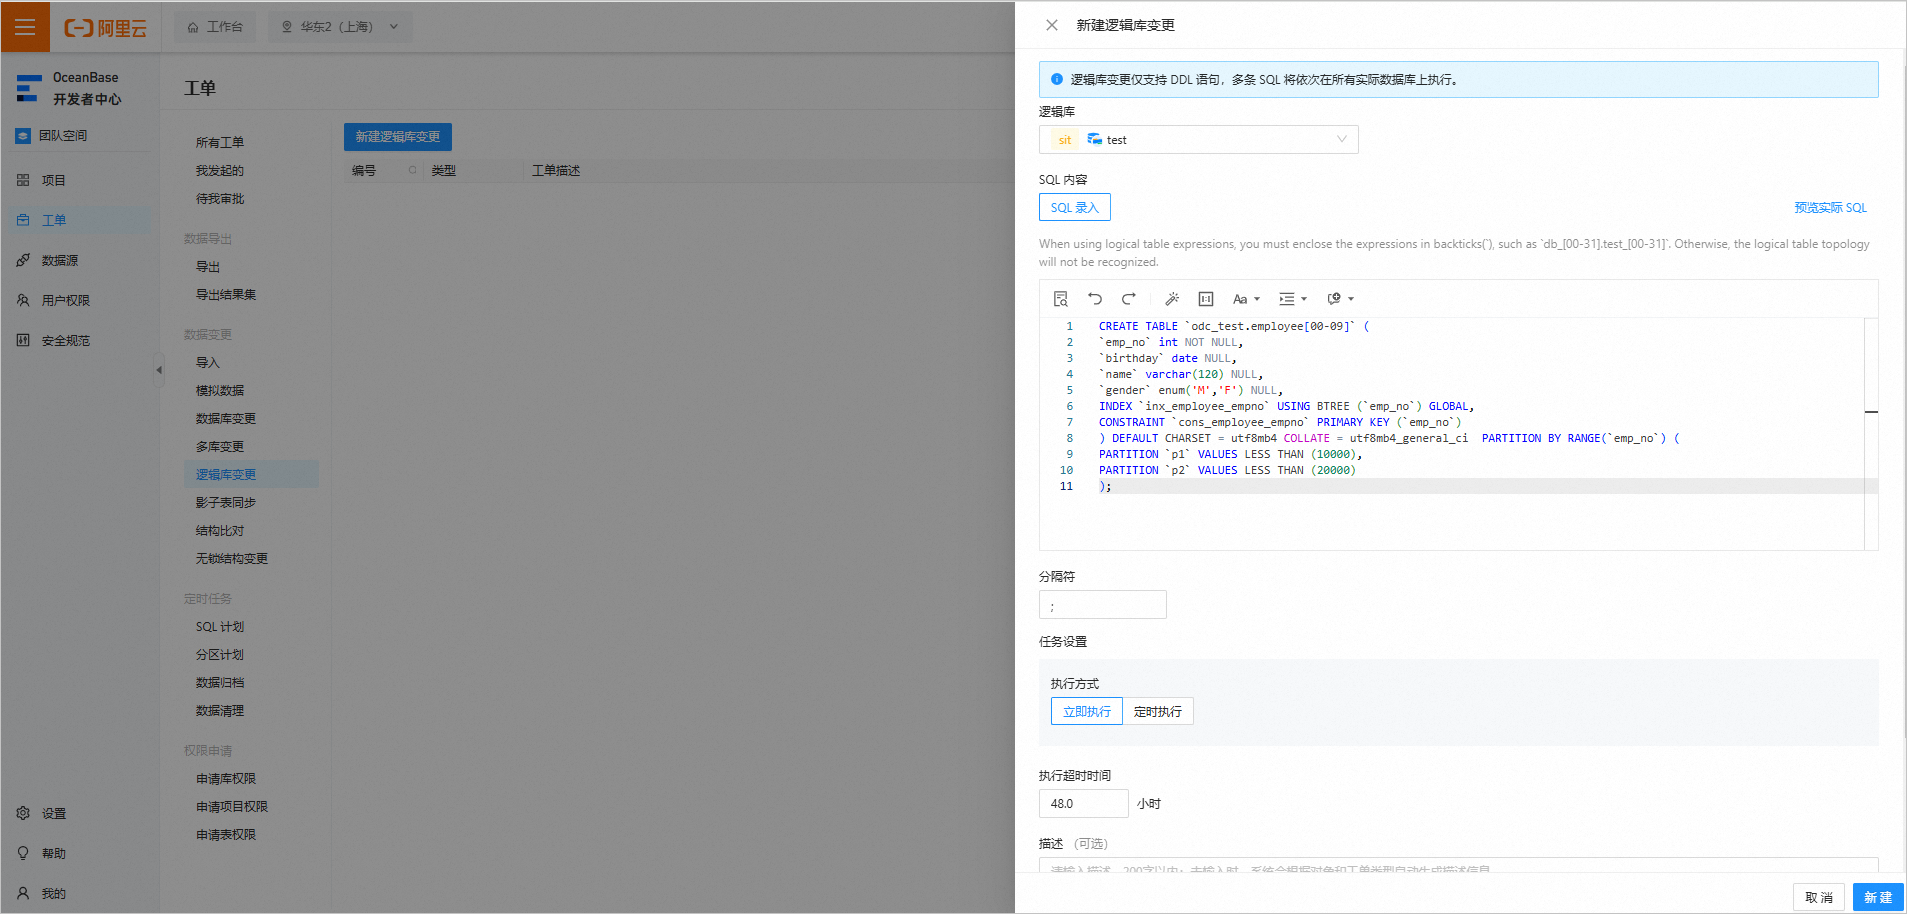Open 工作台 in the top bar
The width and height of the screenshot is (1907, 914).
tap(215, 27)
